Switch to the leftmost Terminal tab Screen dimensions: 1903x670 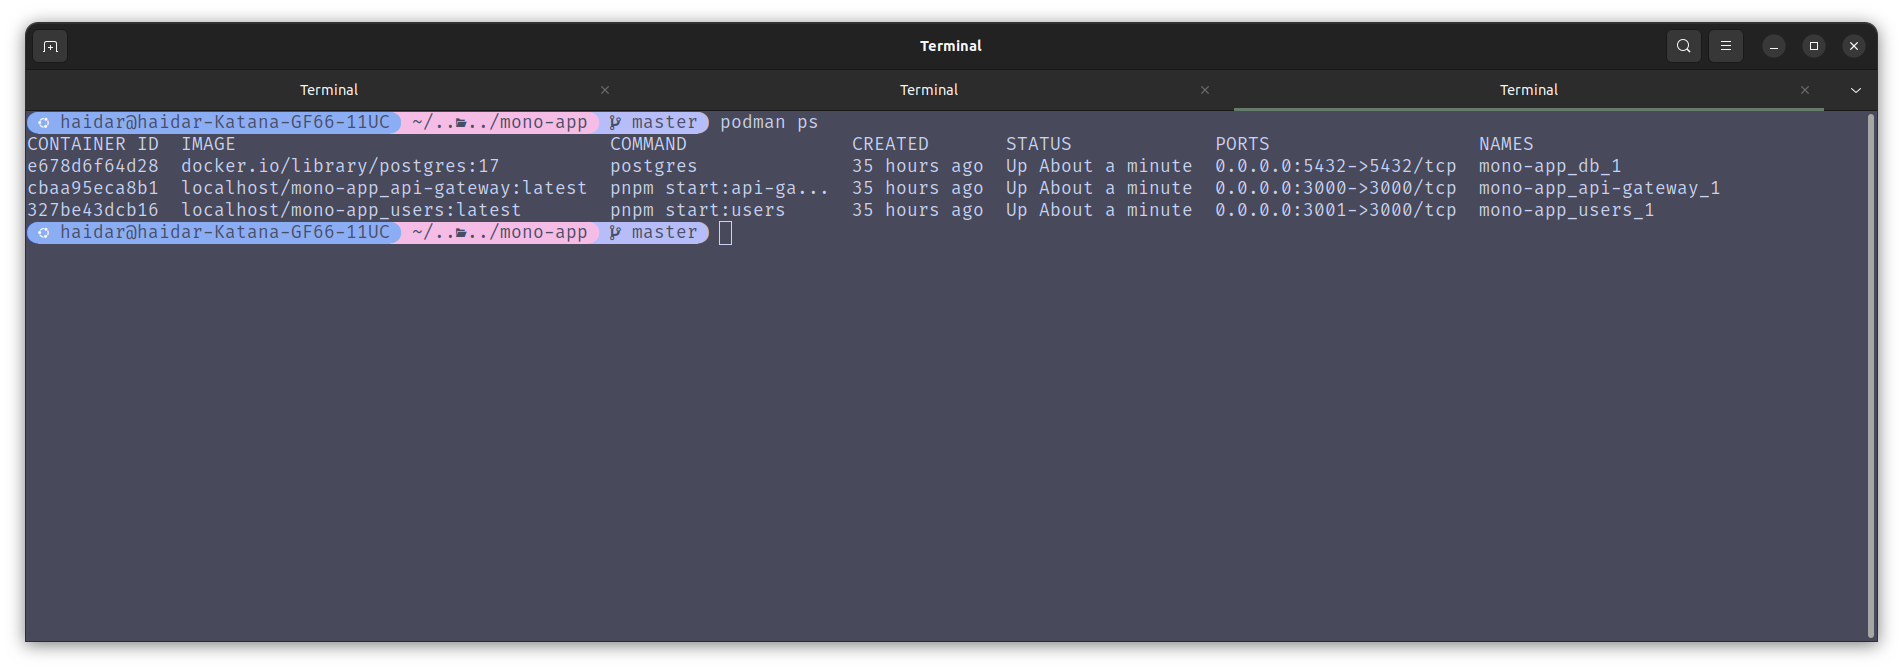329,90
